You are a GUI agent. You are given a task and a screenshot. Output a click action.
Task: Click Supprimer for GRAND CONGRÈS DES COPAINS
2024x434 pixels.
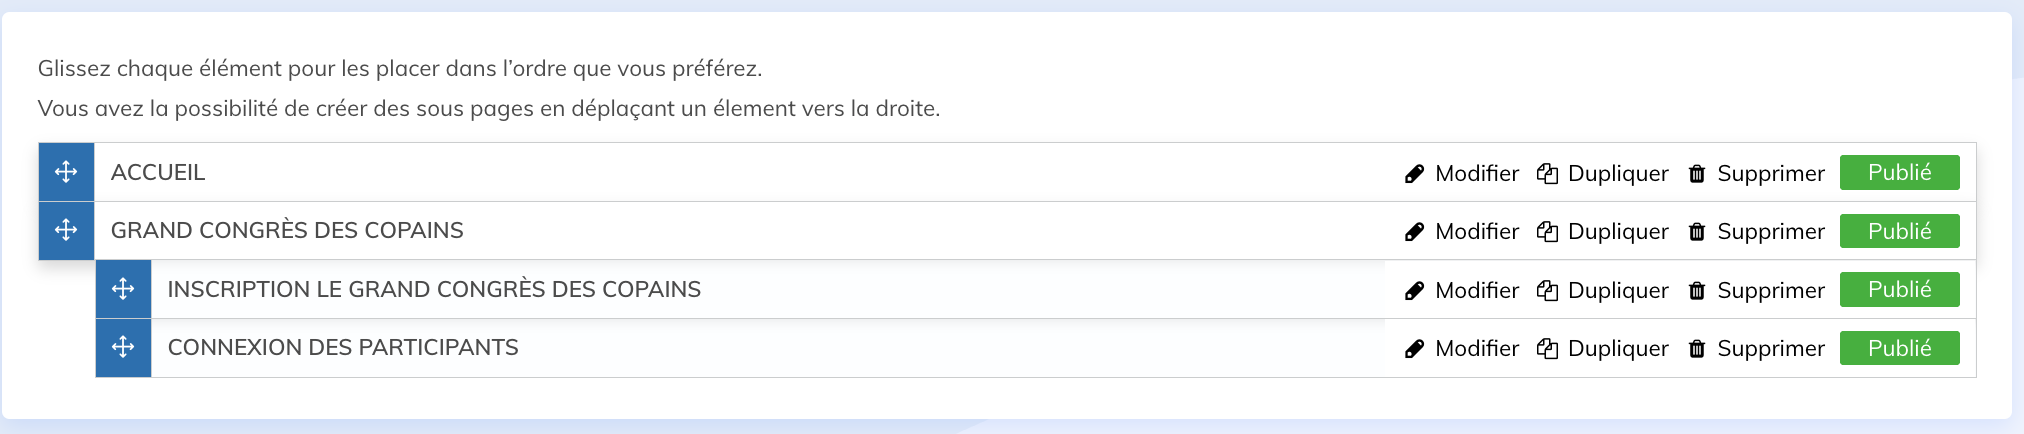[1770, 231]
